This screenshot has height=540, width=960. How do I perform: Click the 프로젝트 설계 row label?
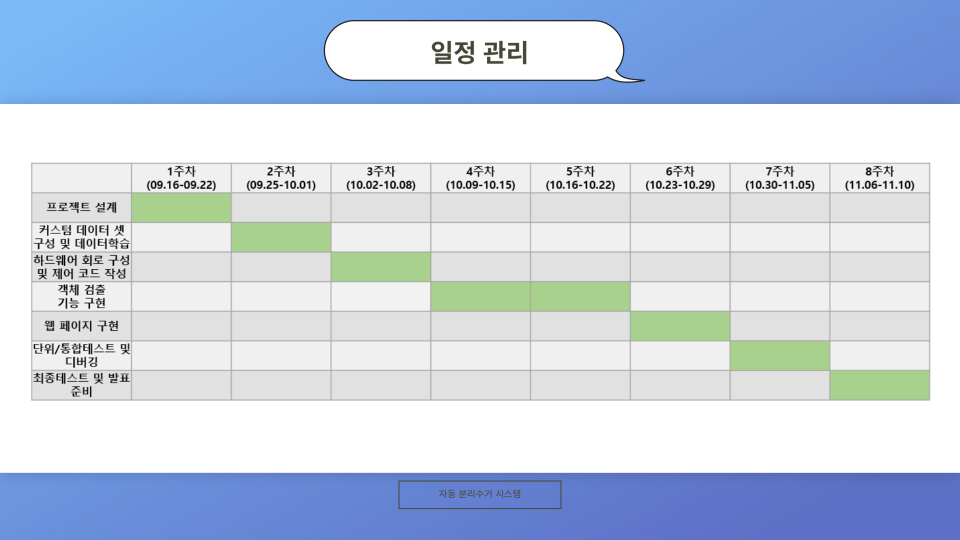[82, 208]
